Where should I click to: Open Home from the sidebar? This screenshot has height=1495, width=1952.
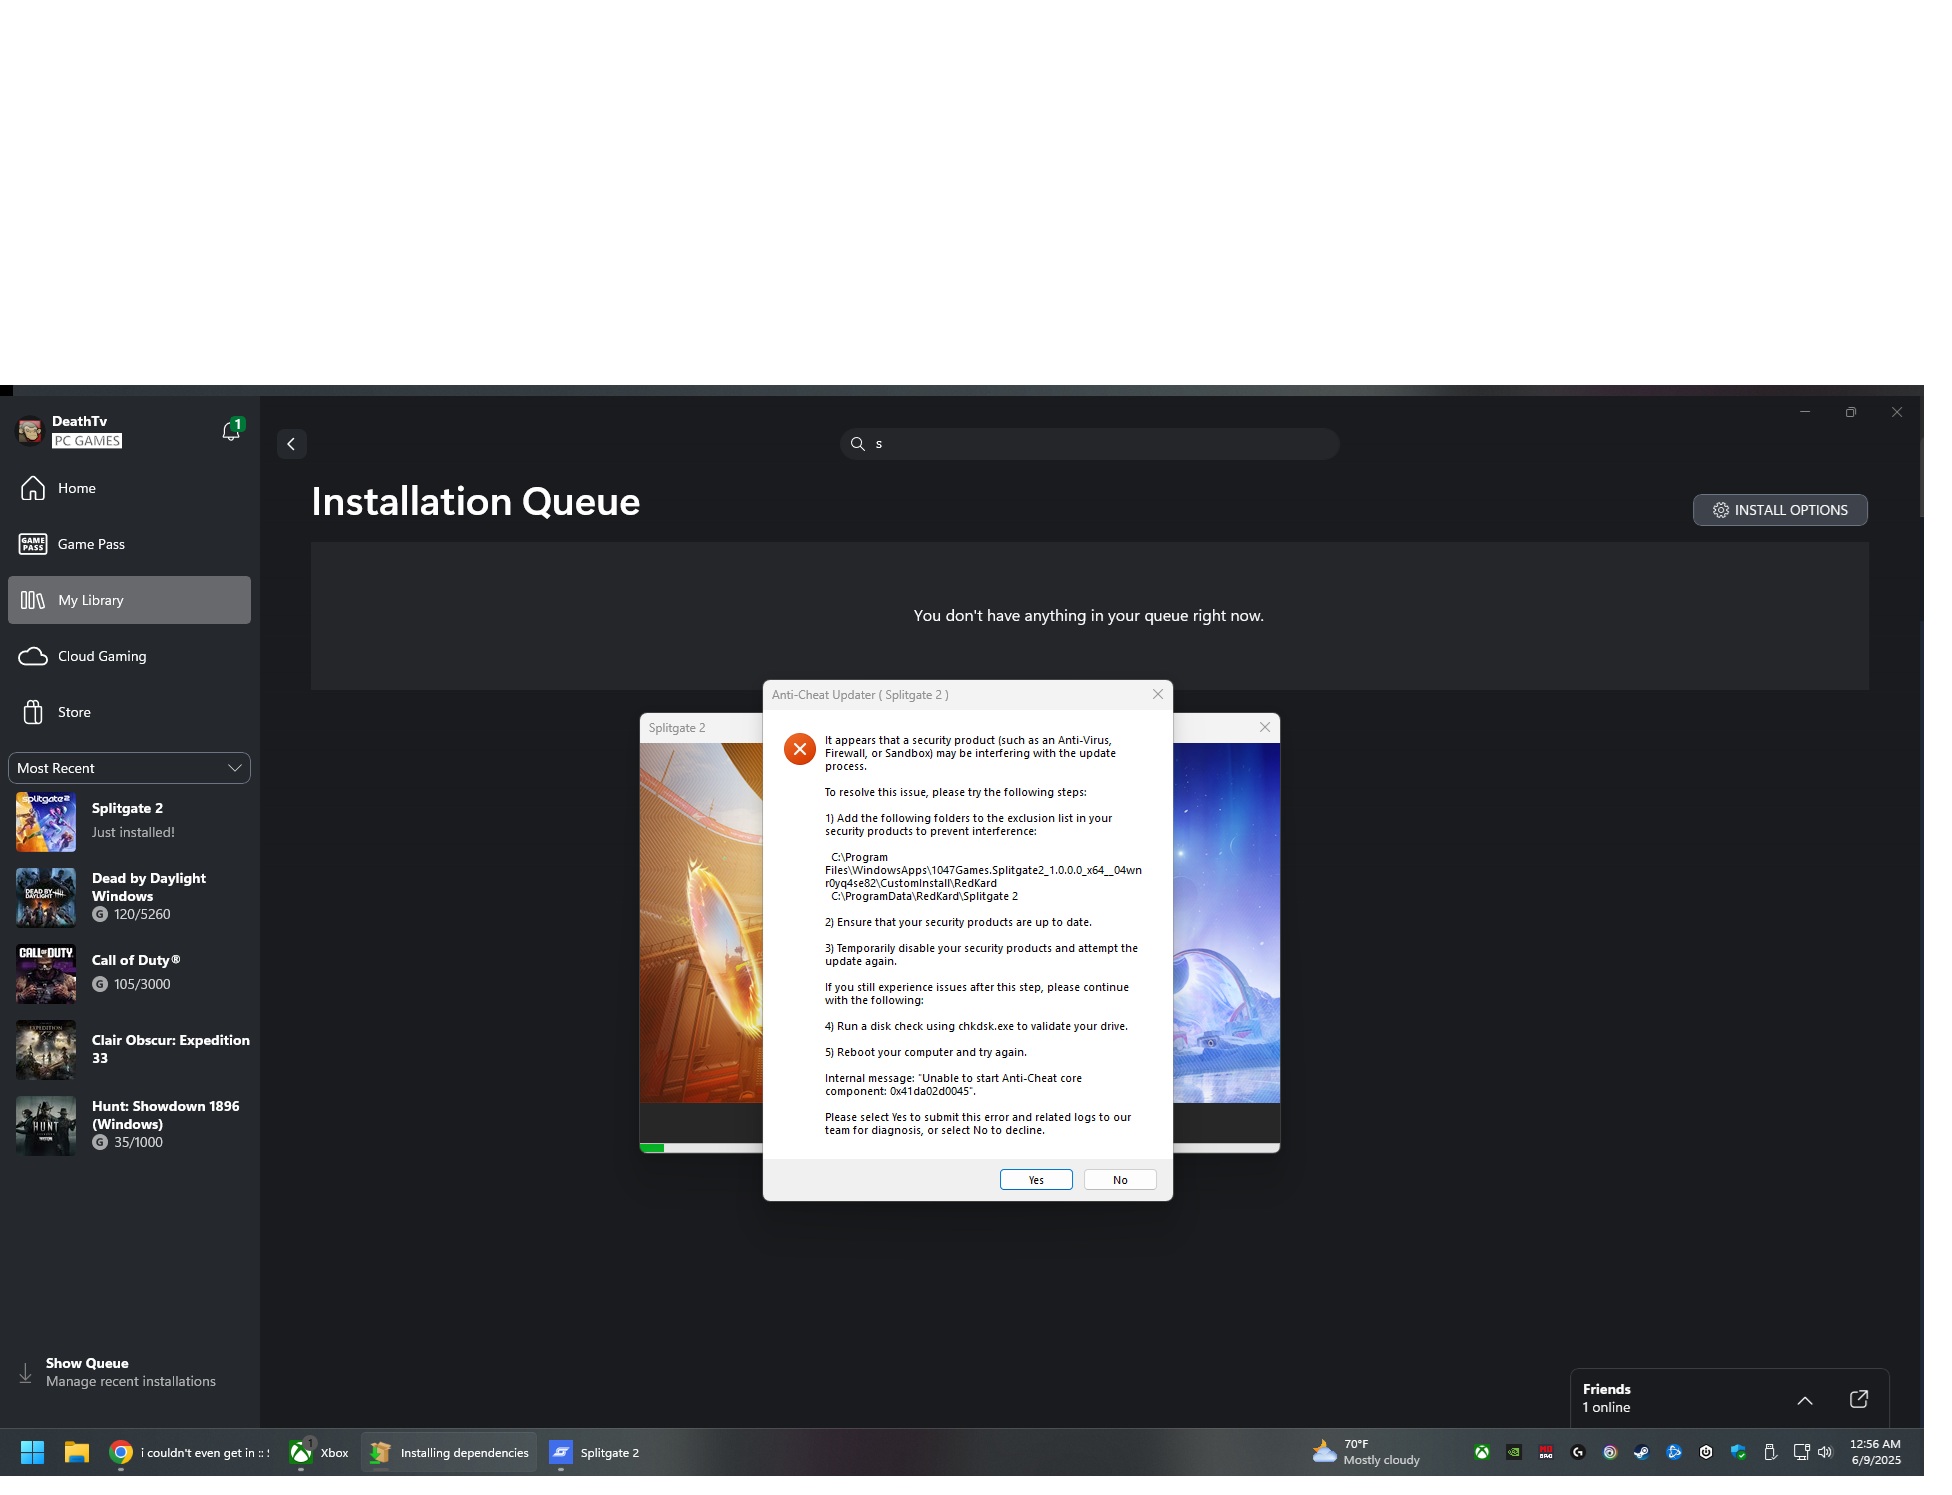(76, 488)
